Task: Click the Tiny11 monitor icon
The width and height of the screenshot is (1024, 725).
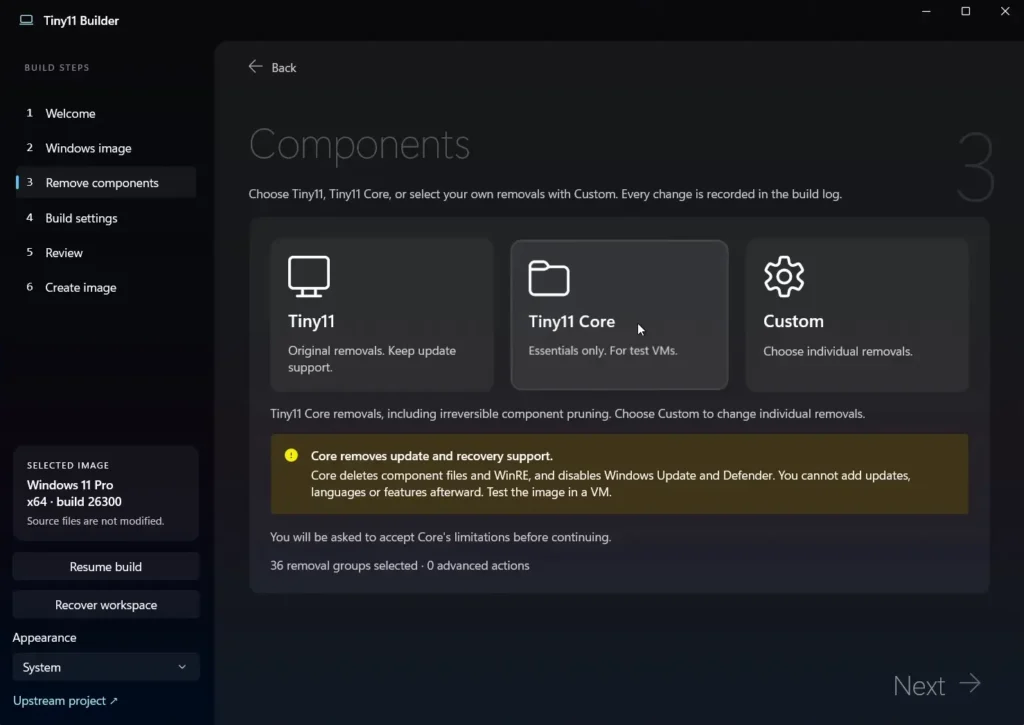Action: pyautogui.click(x=309, y=276)
